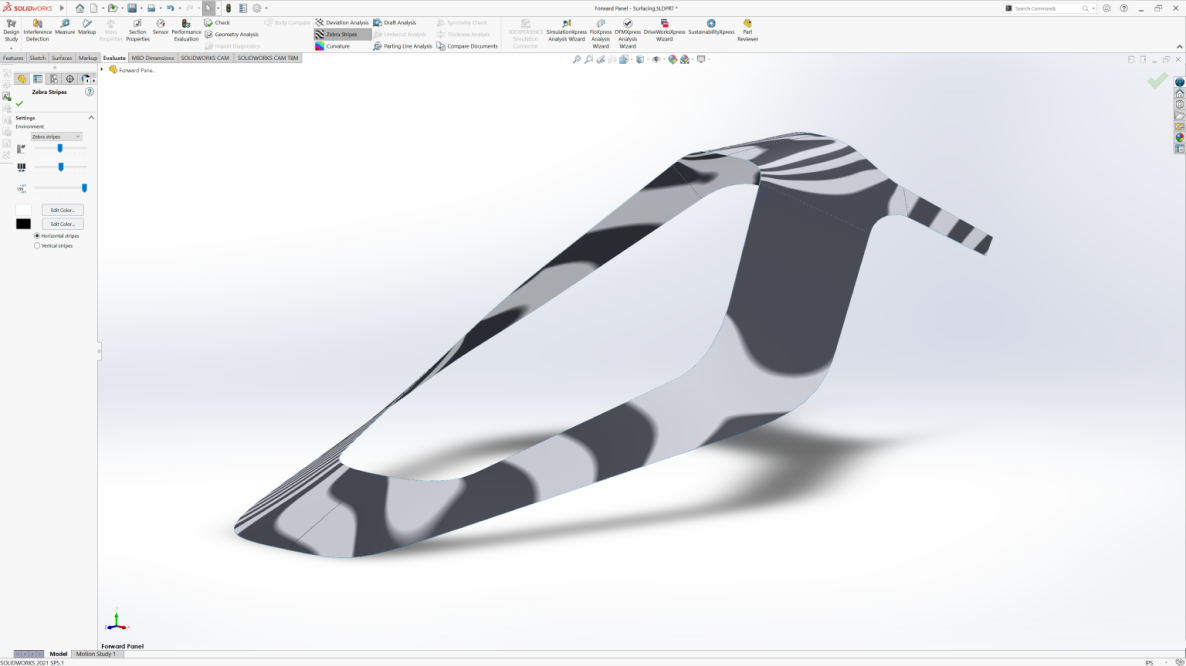Switch to the Markup ribbon tab
This screenshot has height=666, width=1186.
coord(88,57)
